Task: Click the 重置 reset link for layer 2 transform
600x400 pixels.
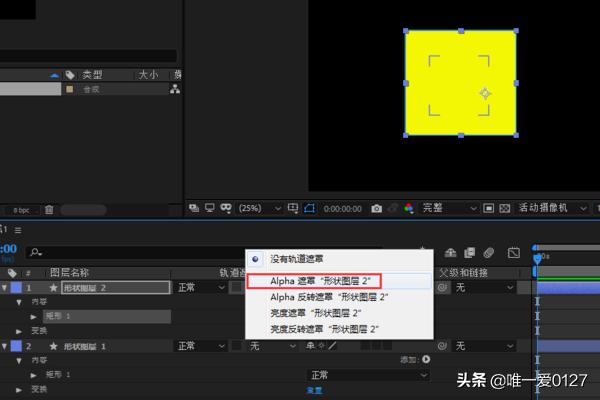Action: 314,390
